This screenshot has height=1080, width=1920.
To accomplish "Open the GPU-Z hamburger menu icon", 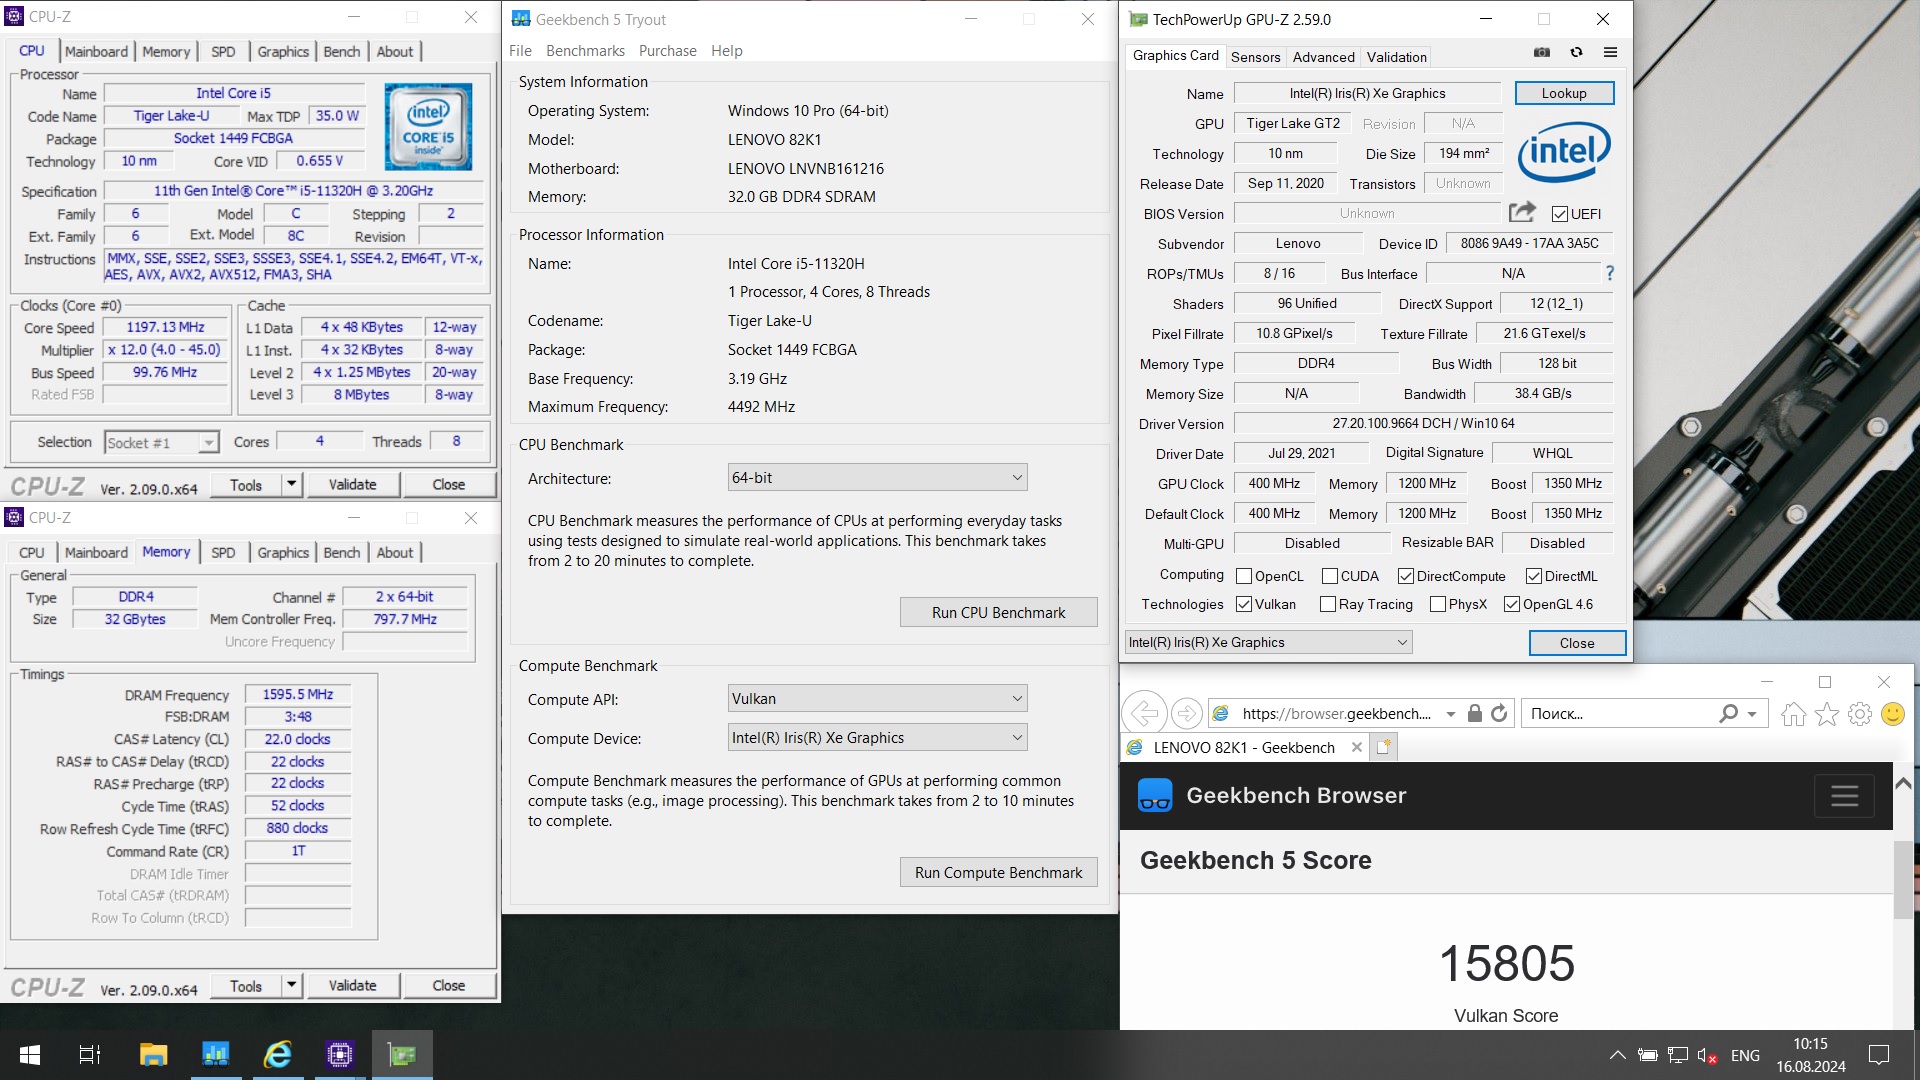I will [x=1610, y=52].
